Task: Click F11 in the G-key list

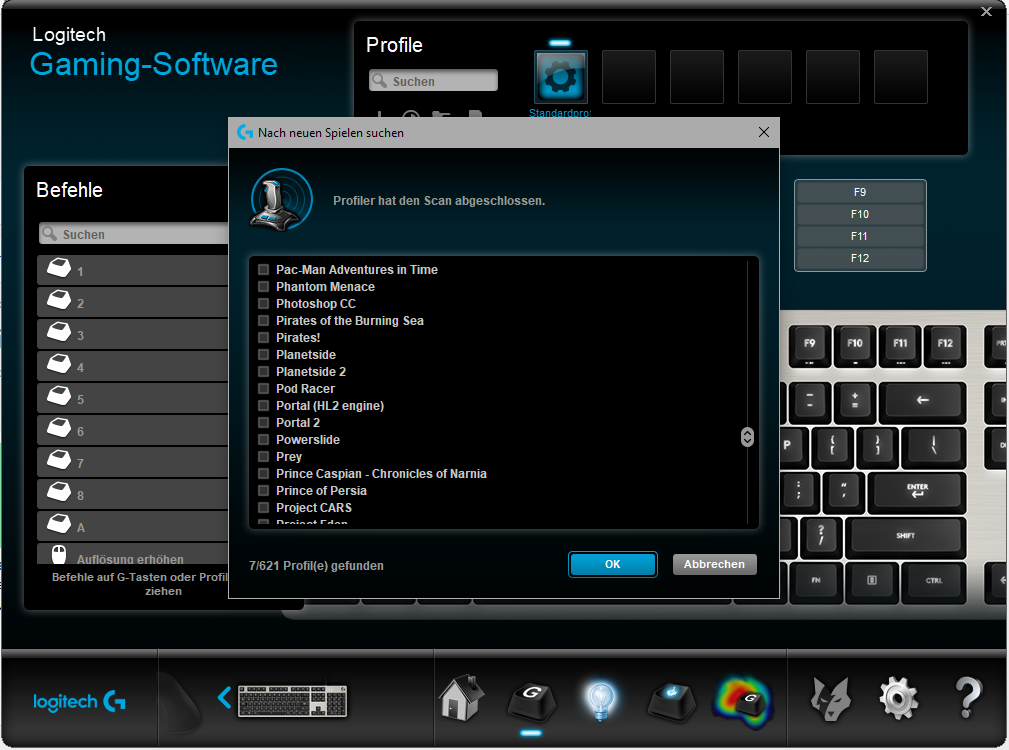Action: tap(860, 236)
